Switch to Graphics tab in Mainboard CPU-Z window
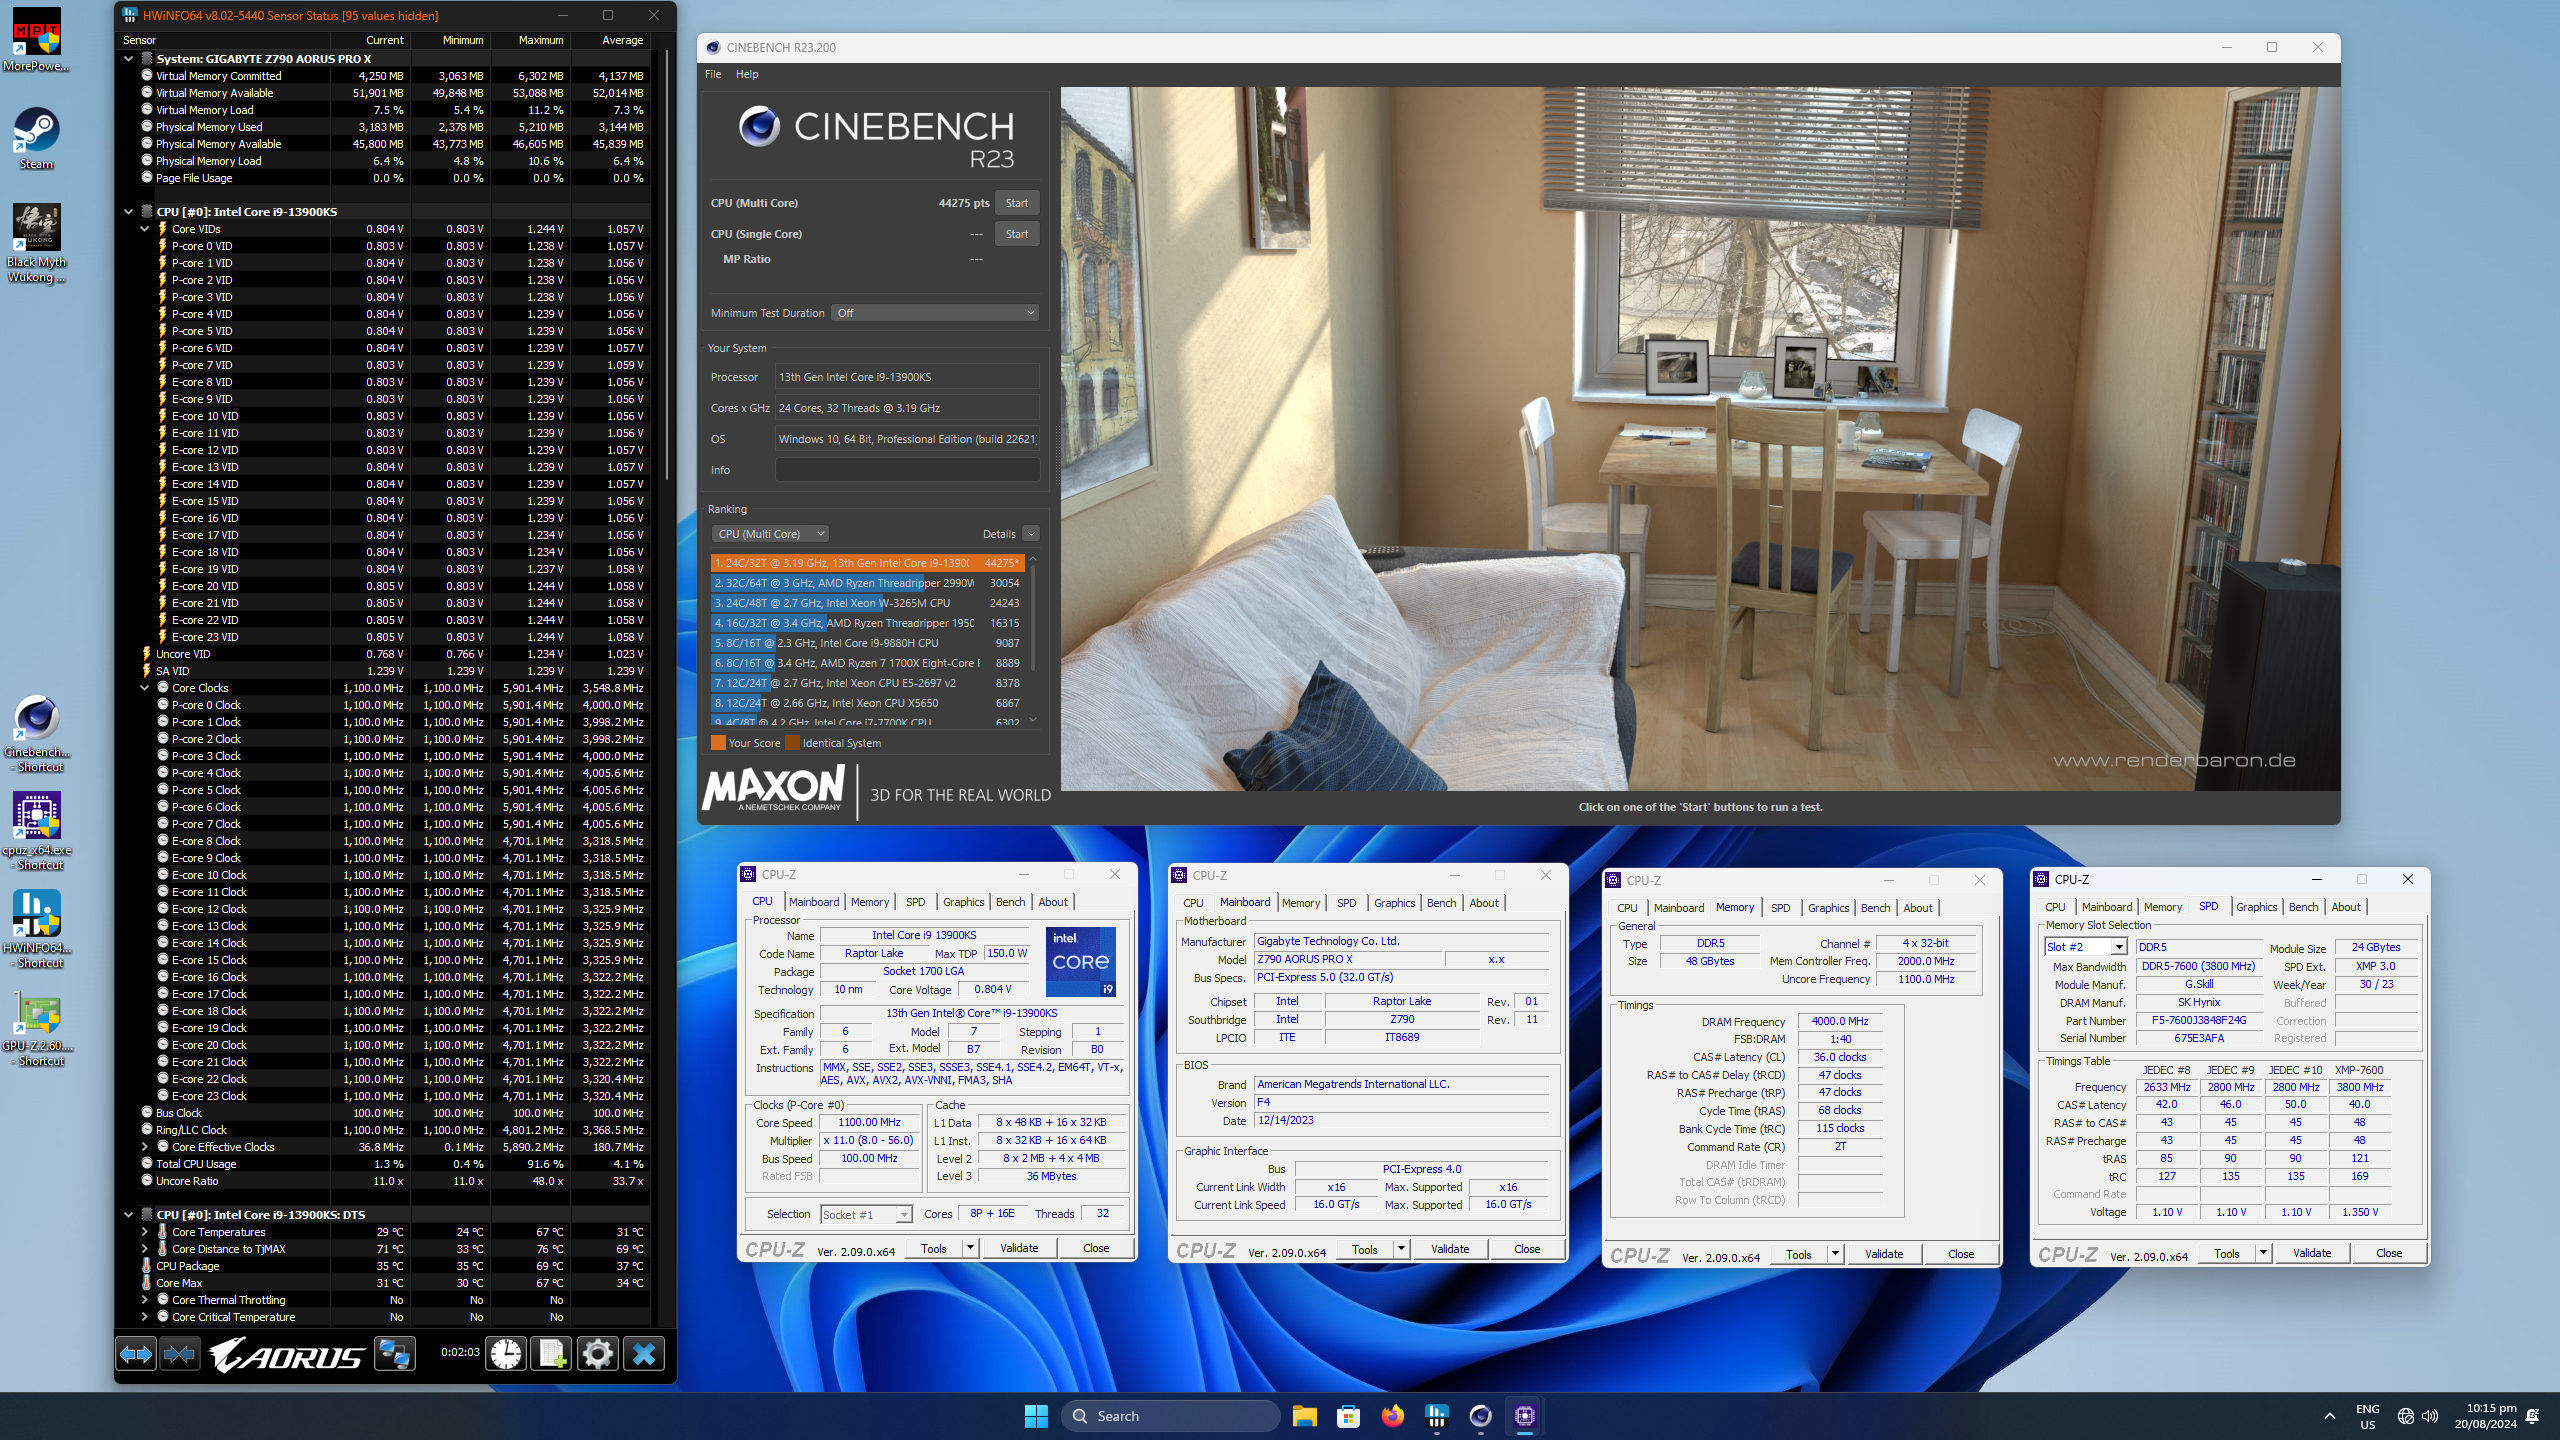Viewport: 2560px width, 1440px height. click(1394, 903)
